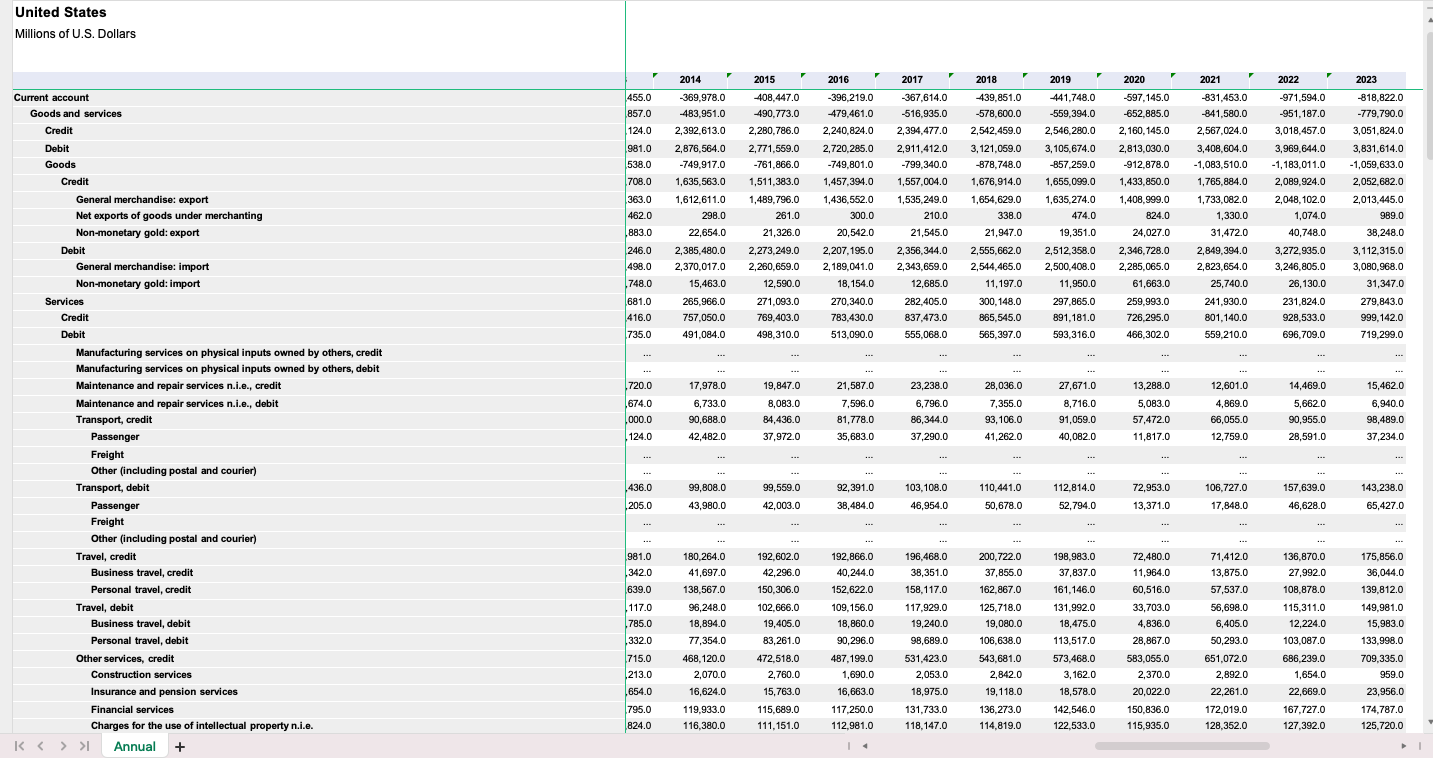Image resolution: width=1433 pixels, height=758 pixels.
Task: Click the Travel, credit row label
Action: tap(107, 556)
